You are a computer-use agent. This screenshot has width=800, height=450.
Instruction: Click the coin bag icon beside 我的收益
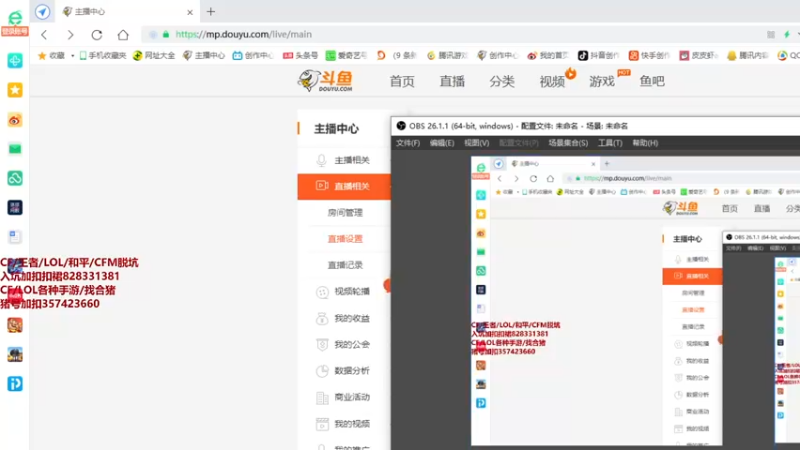coord(322,318)
